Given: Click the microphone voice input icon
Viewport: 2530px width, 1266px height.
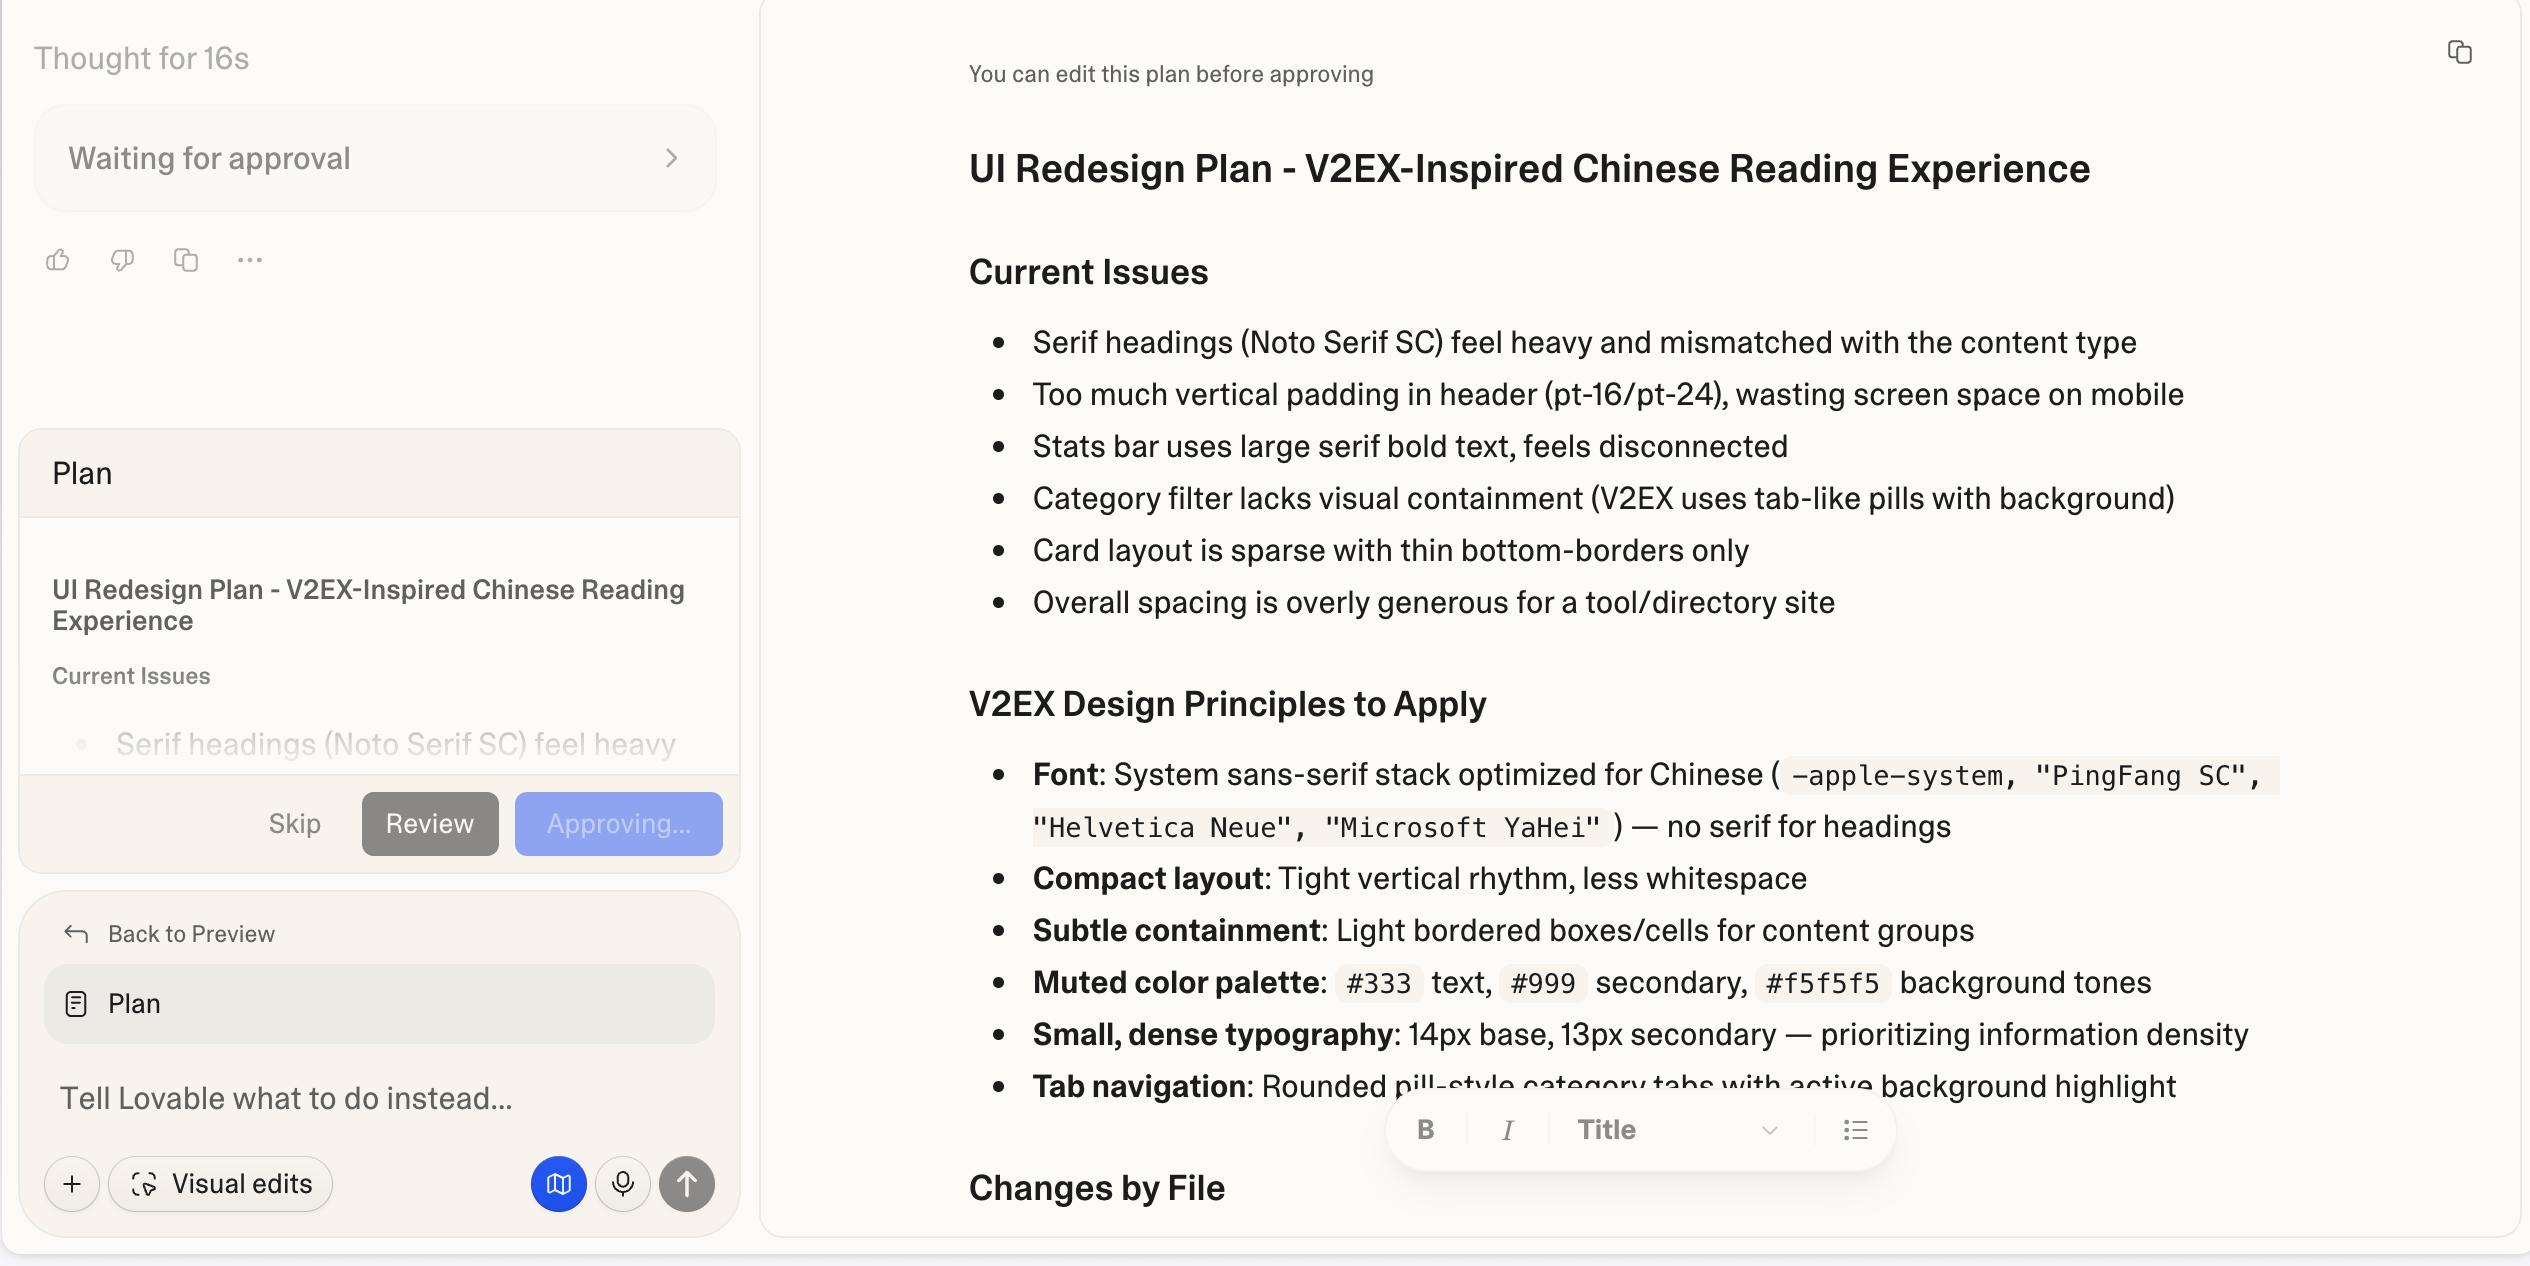Looking at the screenshot, I should click(622, 1184).
